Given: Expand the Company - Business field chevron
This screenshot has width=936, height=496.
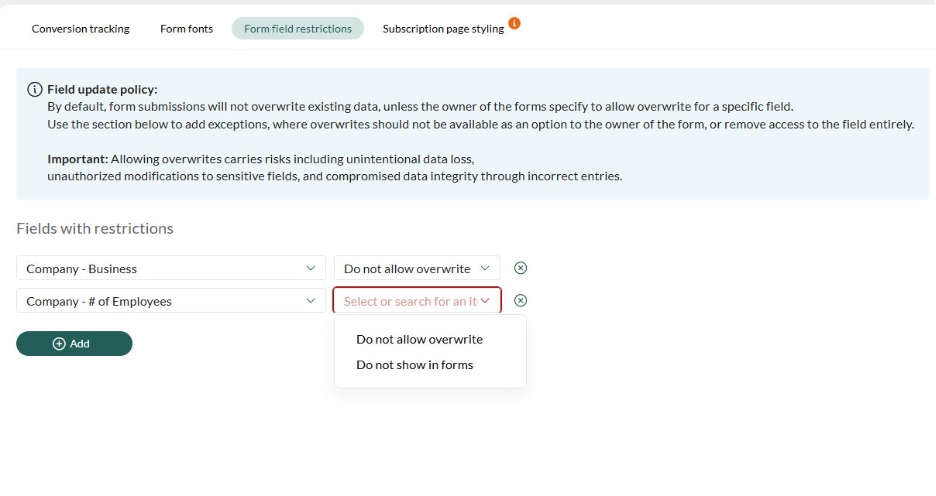Looking at the screenshot, I should pos(311,268).
